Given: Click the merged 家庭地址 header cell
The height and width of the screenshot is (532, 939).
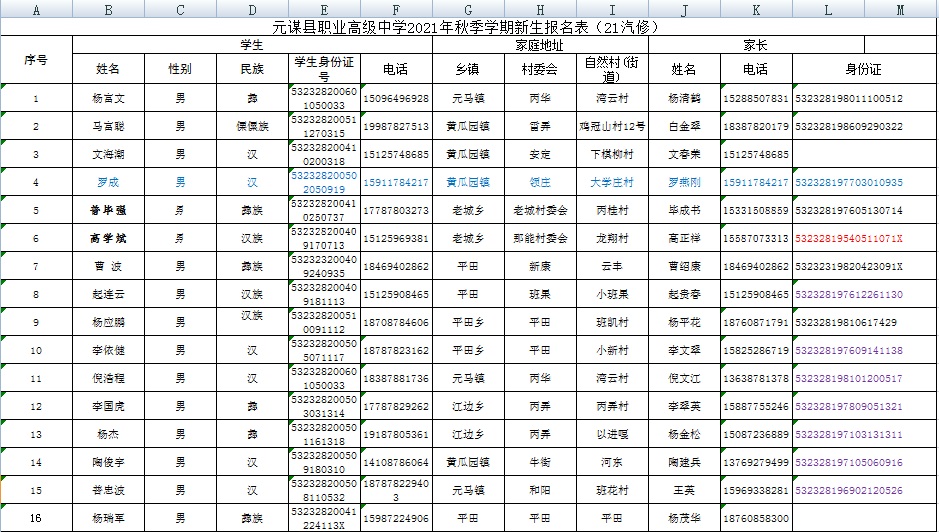Looking at the screenshot, I should click(540, 45).
